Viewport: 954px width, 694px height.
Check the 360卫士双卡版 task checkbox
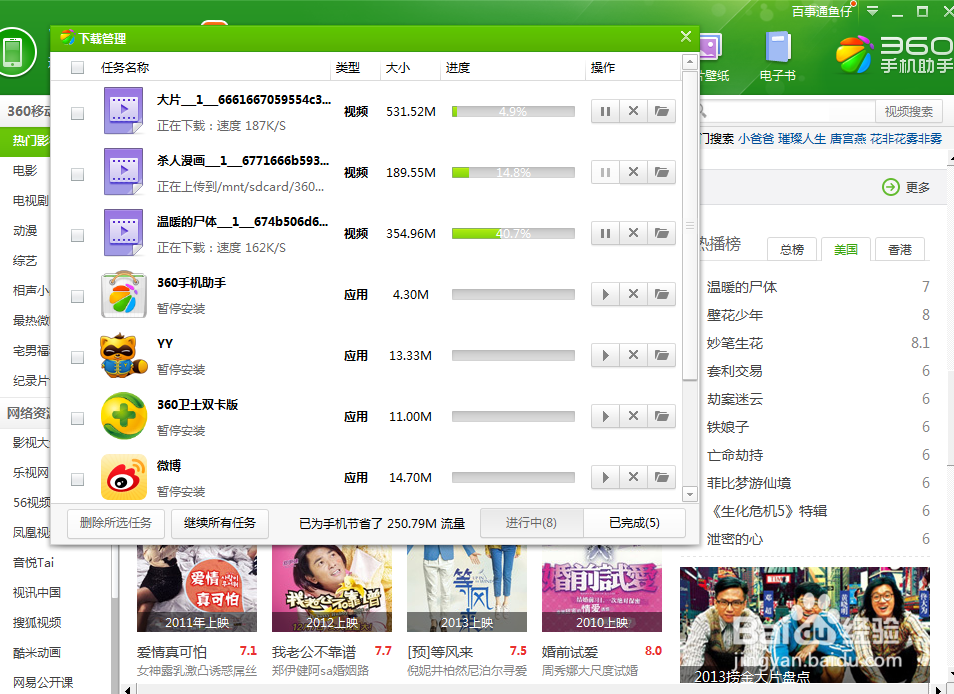coord(77,418)
